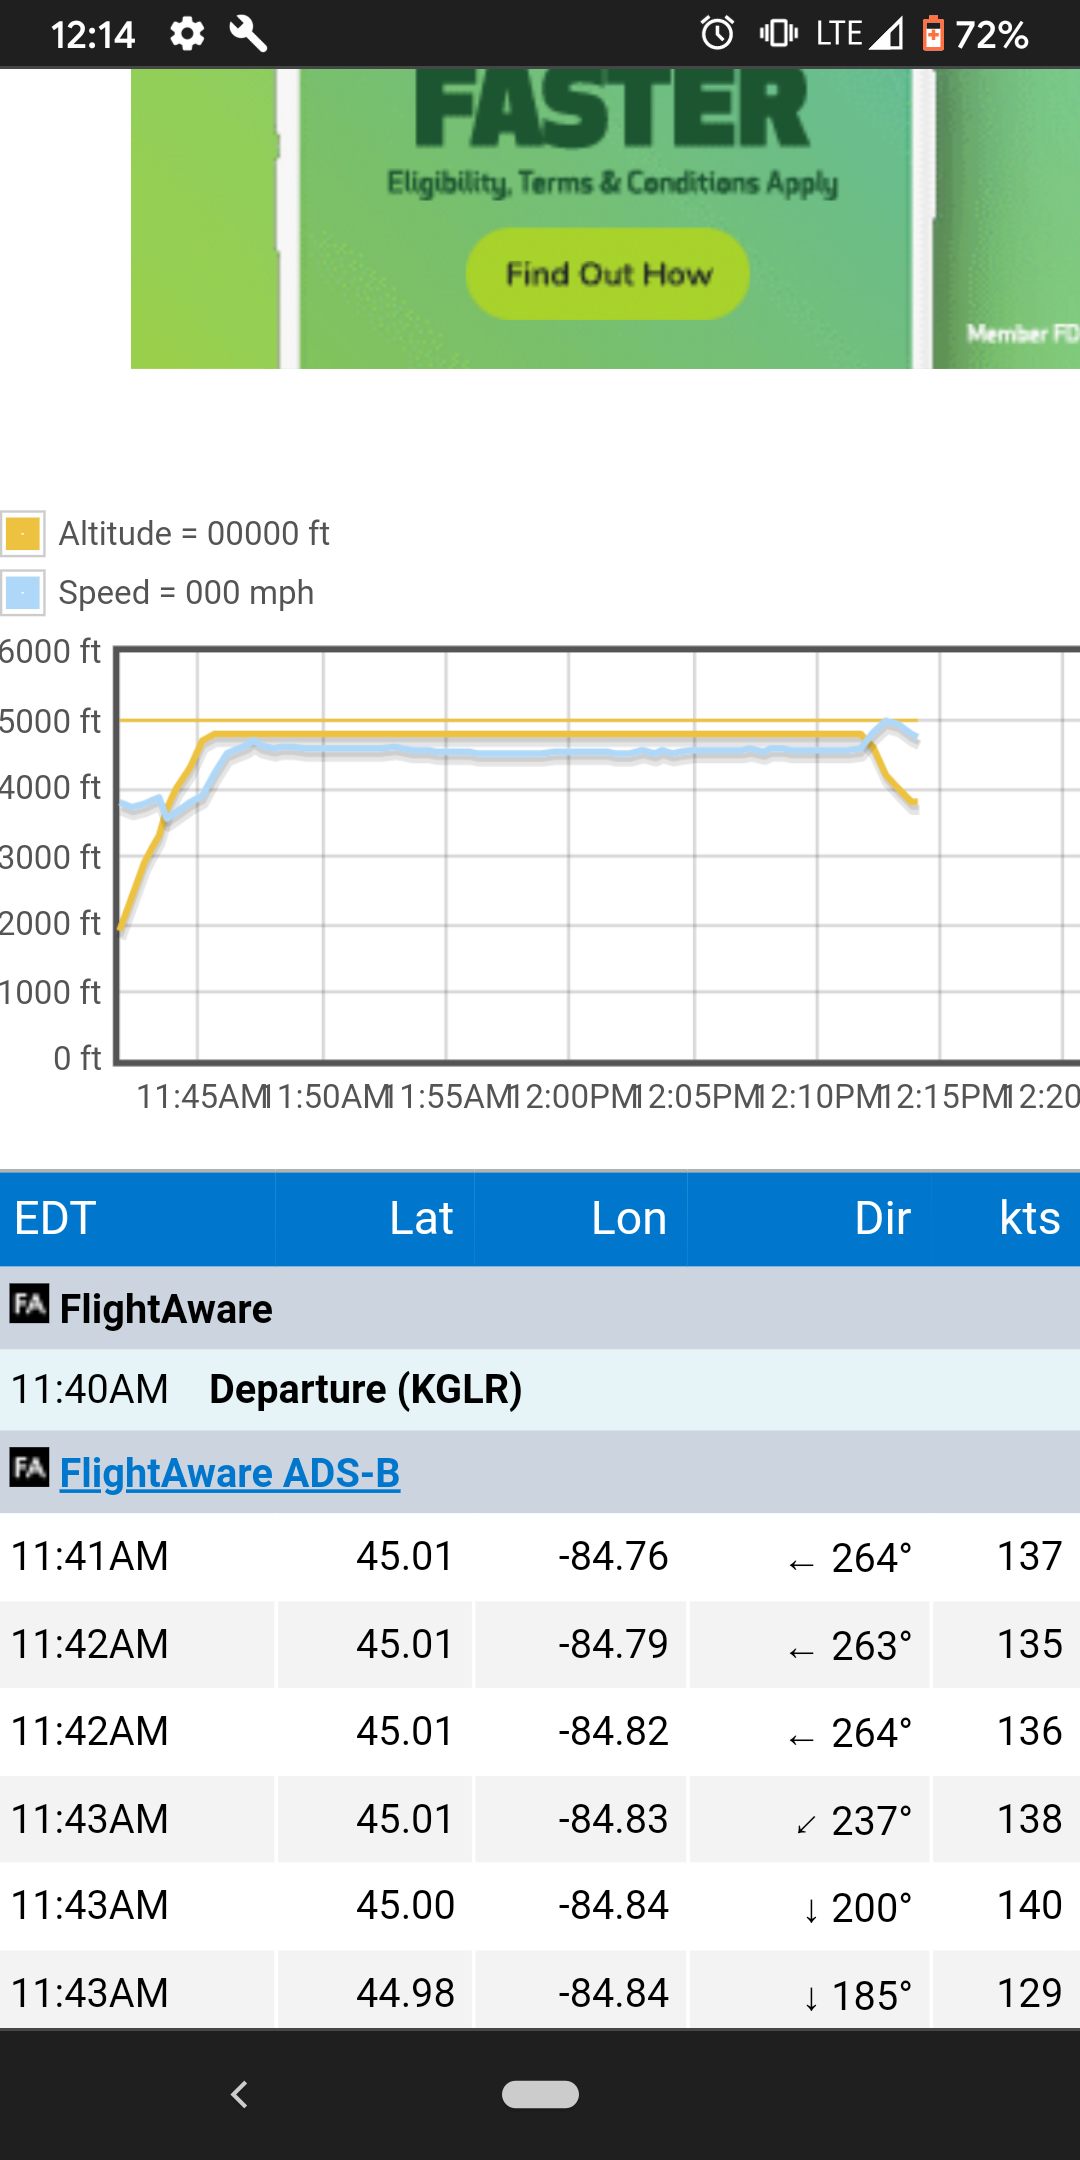The width and height of the screenshot is (1080, 2160).
Task: Tap the FA logo beside FlightAware ADS-B
Action: coord(29,1468)
